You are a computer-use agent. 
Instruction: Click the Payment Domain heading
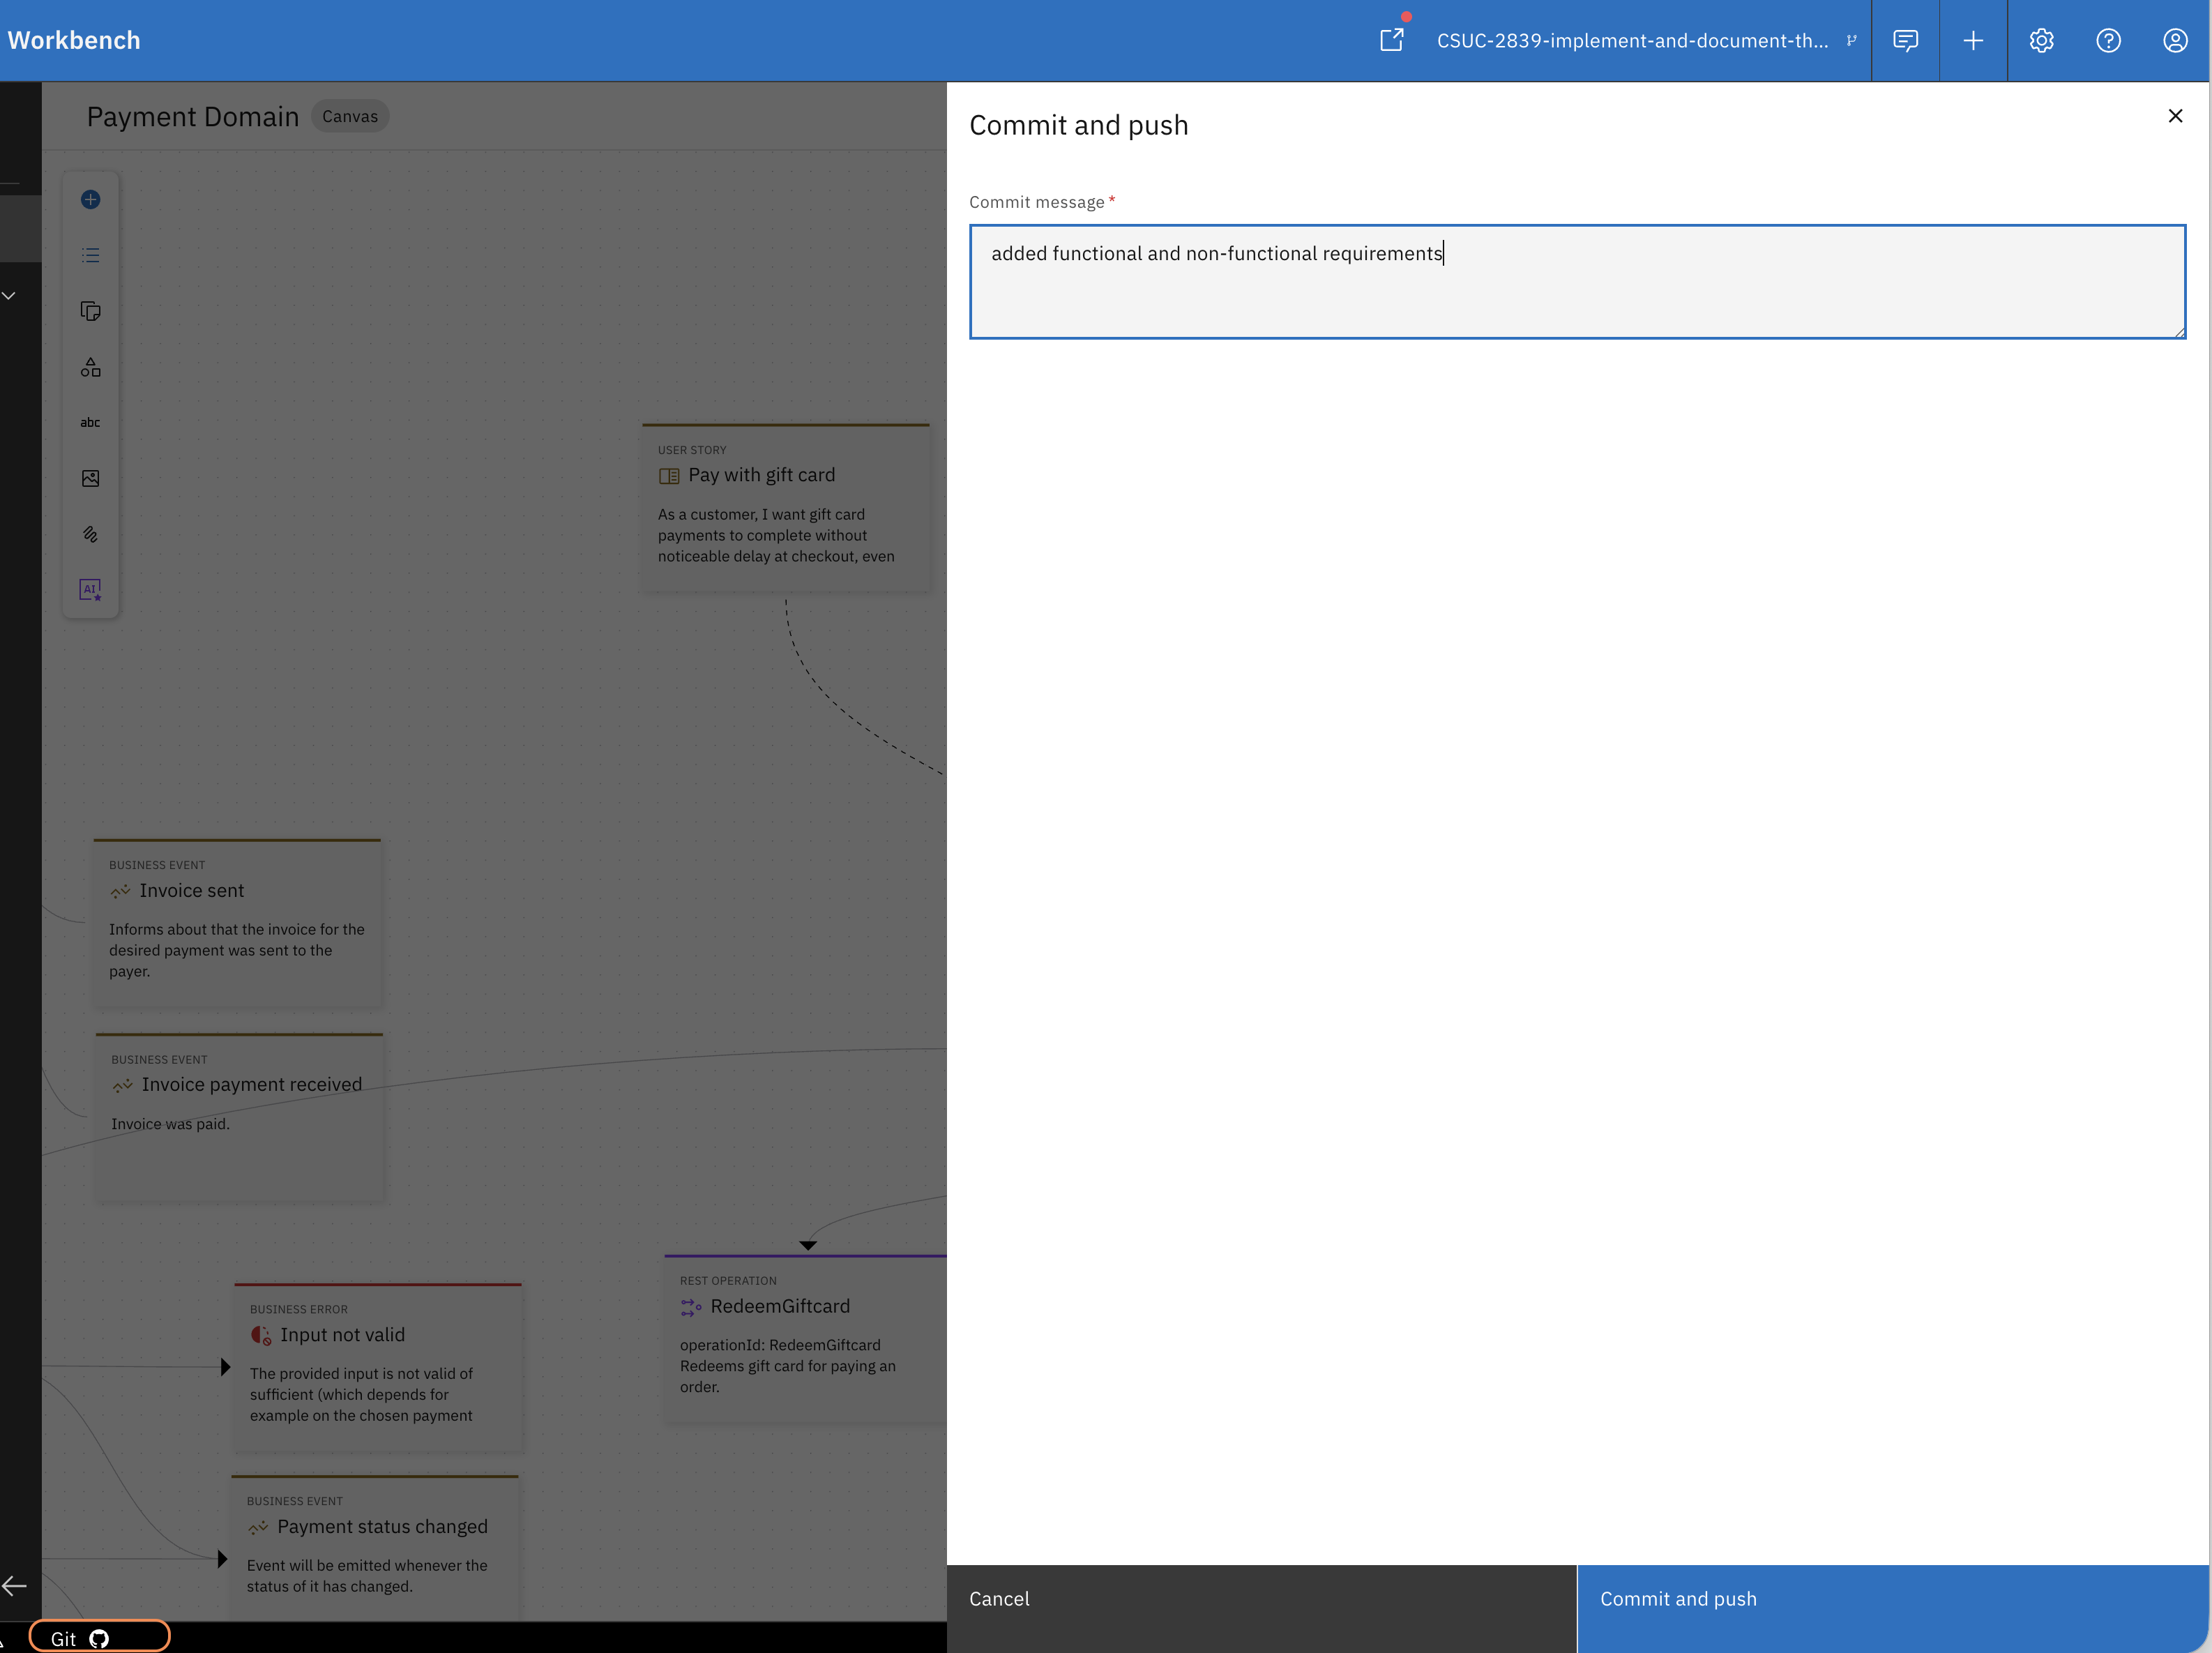[x=193, y=116]
